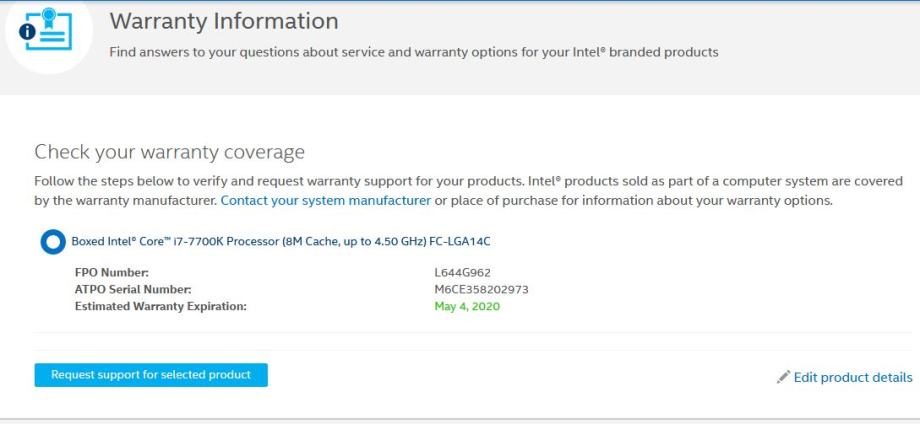920x424 pixels.
Task: Click the Edit product details link text
Action: coord(853,378)
